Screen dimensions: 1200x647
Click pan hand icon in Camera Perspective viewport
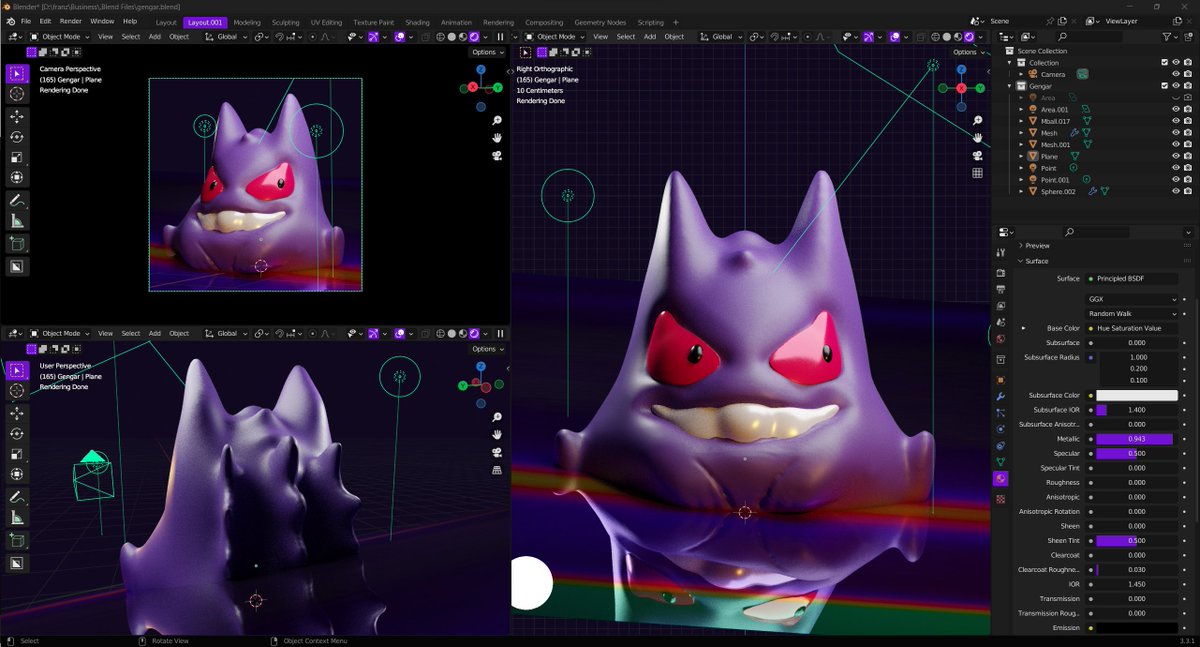click(x=497, y=137)
